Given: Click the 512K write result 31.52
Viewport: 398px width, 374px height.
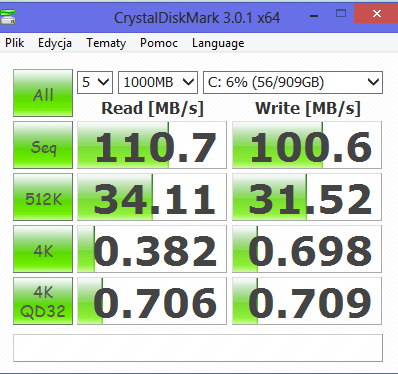Looking at the screenshot, I should pyautogui.click(x=307, y=197).
